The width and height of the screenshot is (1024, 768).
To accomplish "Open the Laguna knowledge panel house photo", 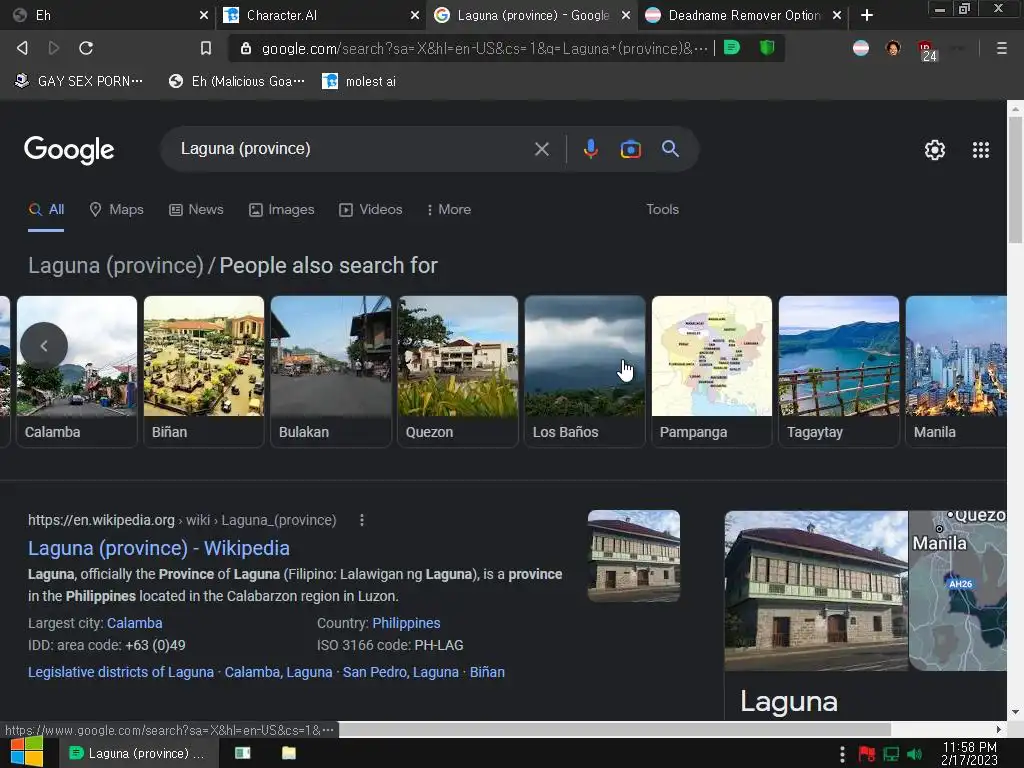I will 816,590.
